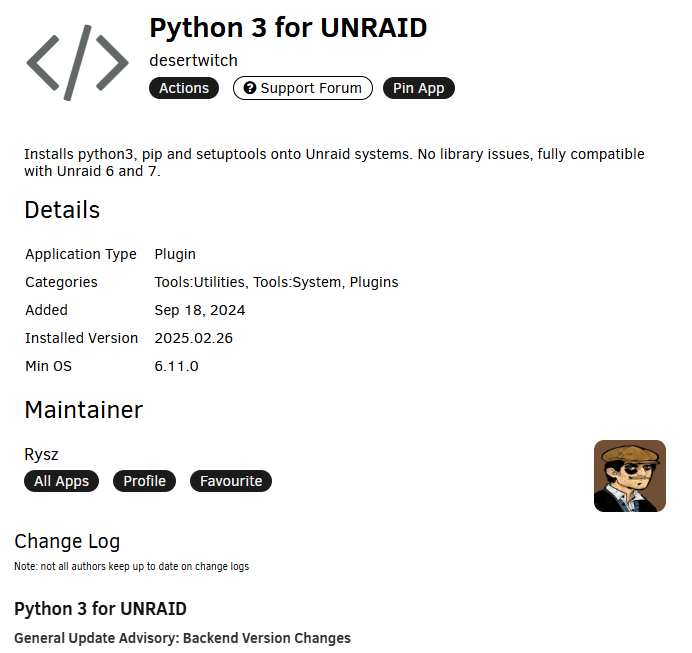Click installed version '2025.02.26'
This screenshot has height=653, width=692.
(x=193, y=338)
